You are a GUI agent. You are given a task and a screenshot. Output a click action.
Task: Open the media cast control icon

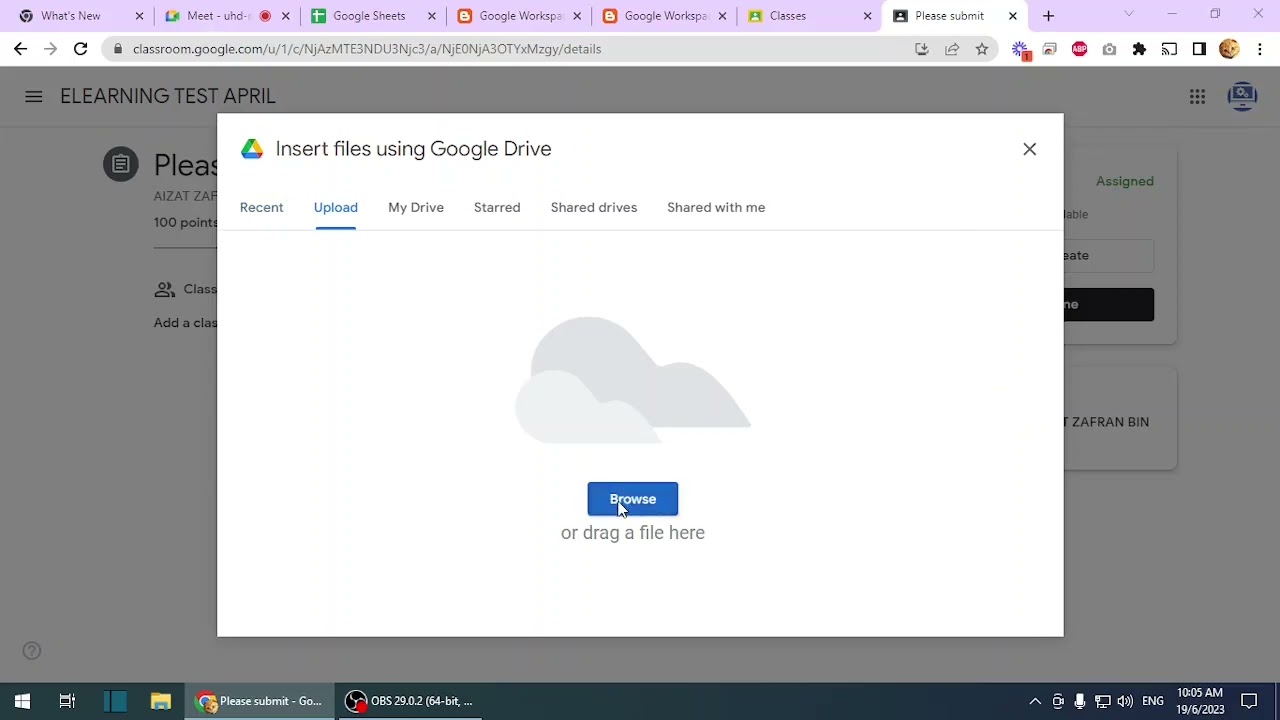[x=1169, y=49]
